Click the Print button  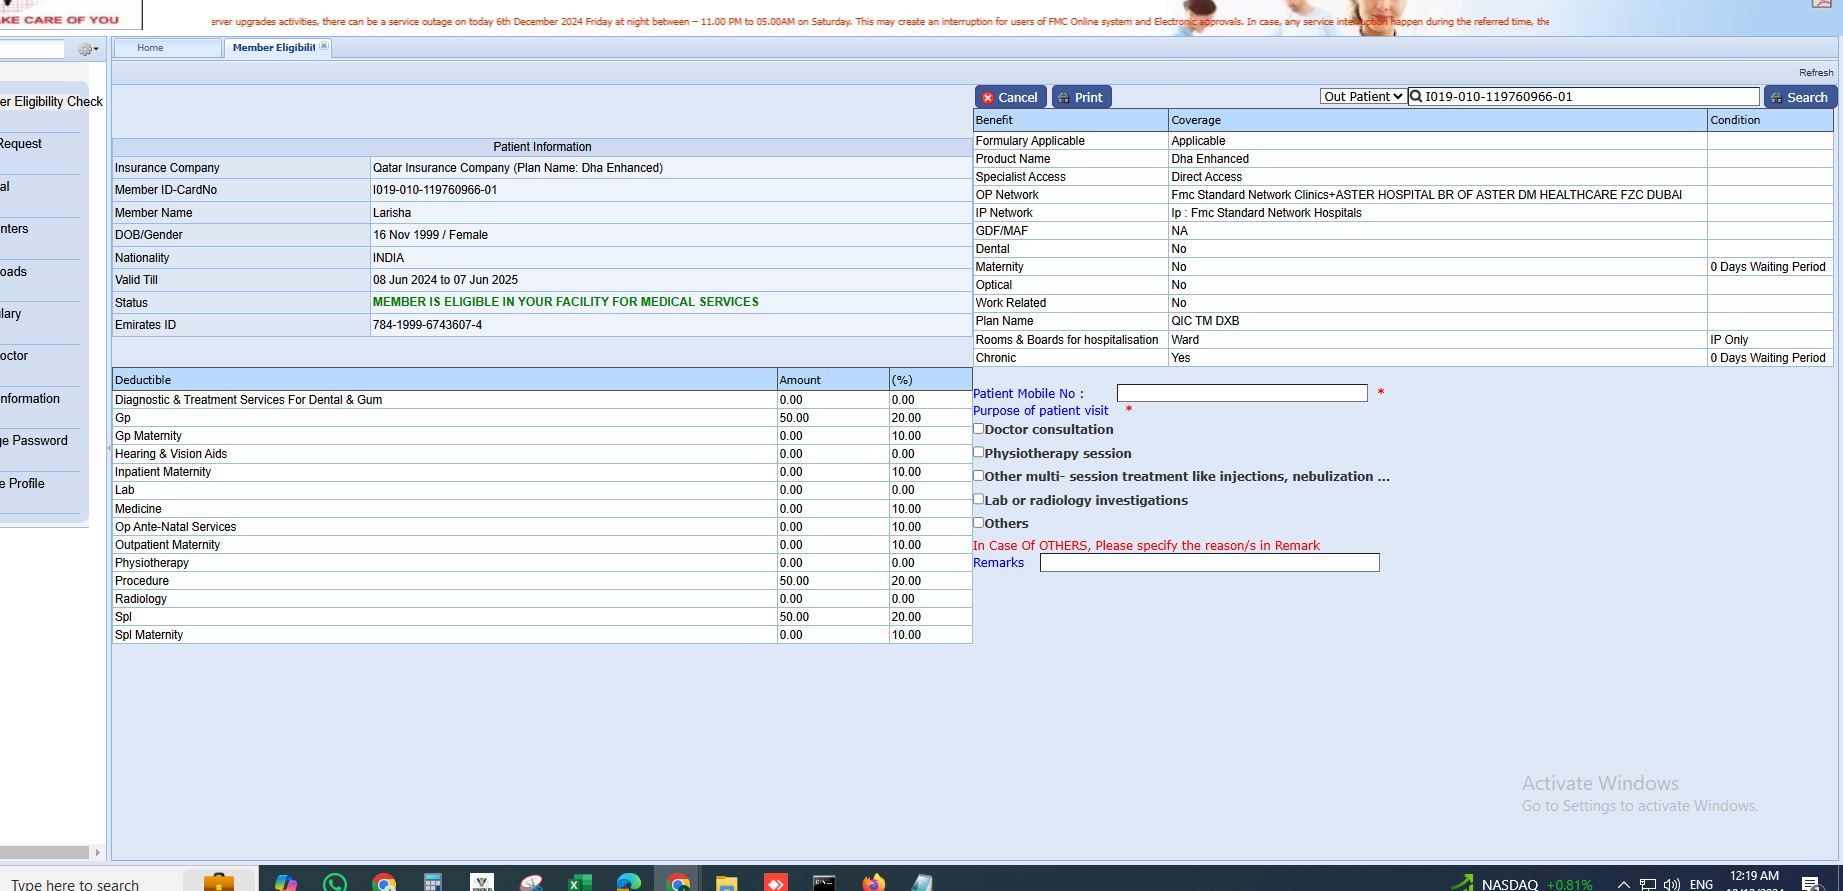1081,97
